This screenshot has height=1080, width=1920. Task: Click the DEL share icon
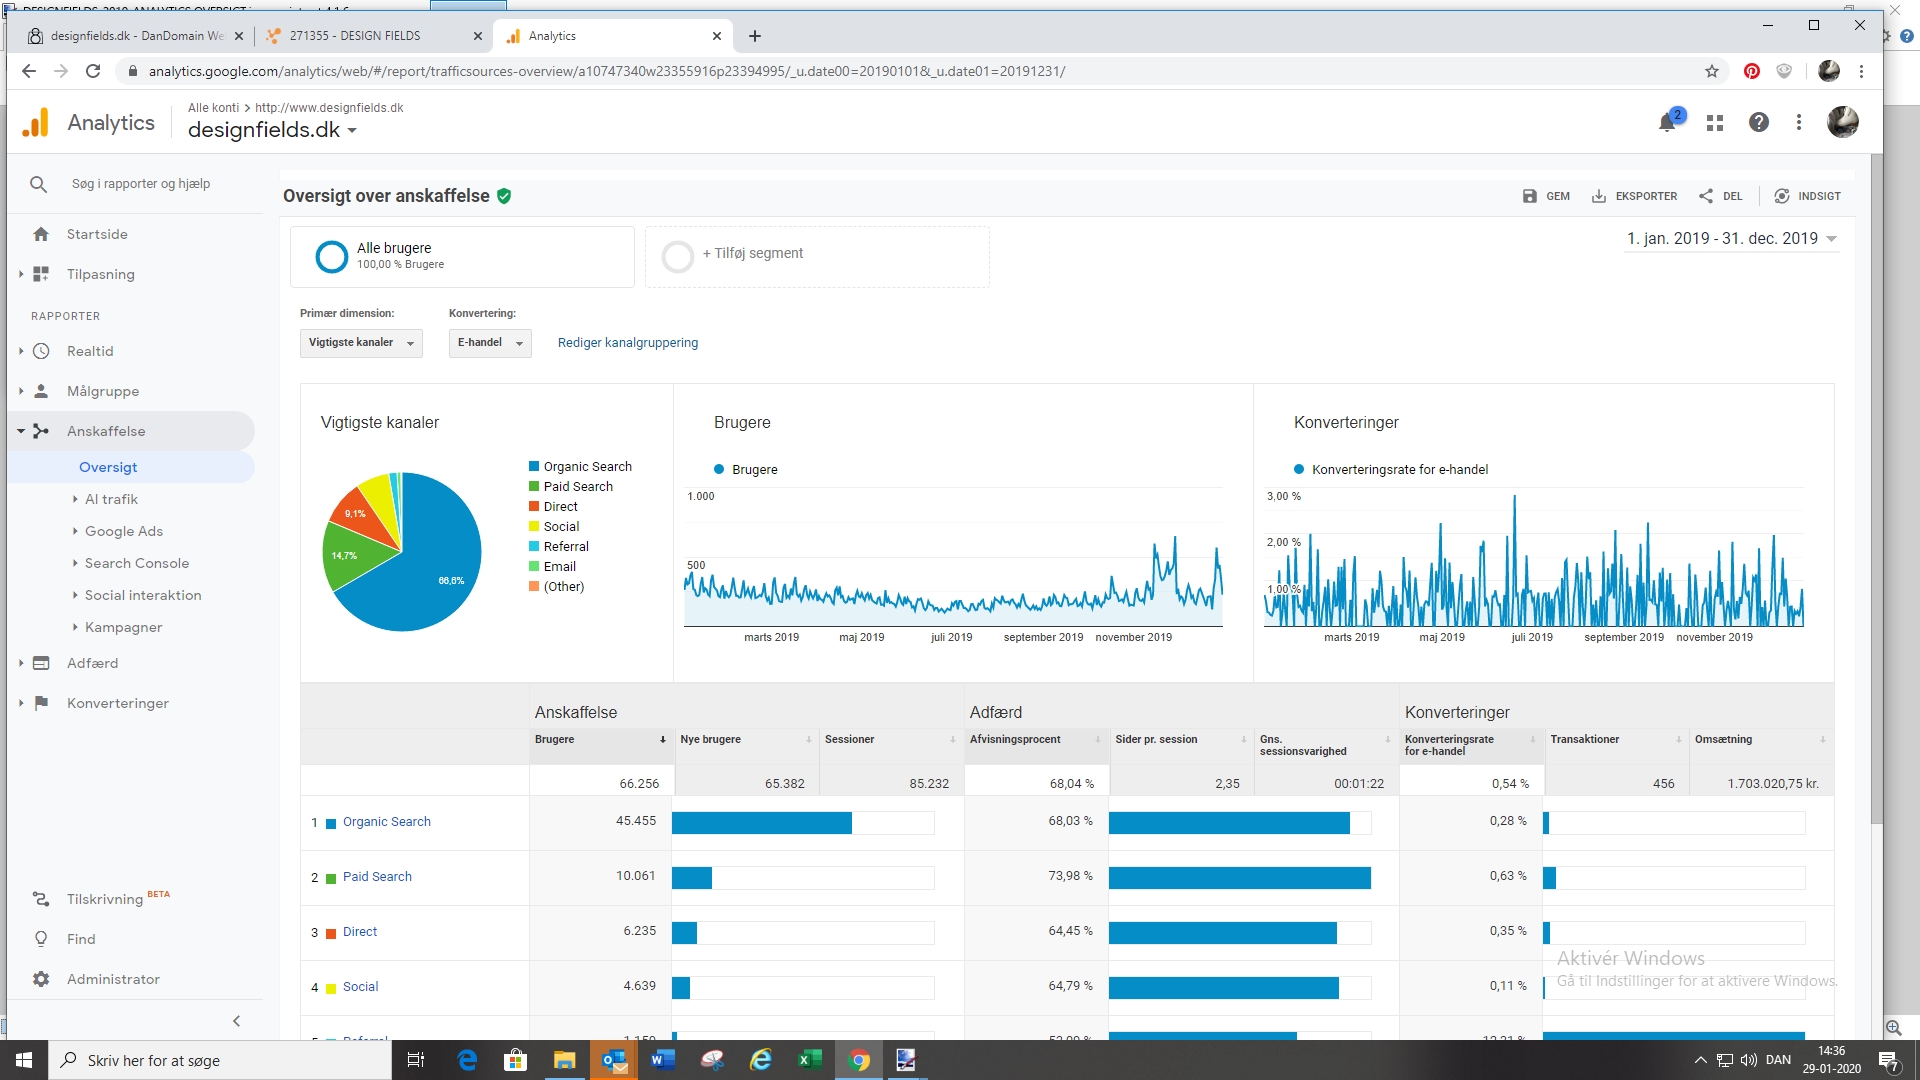point(1706,196)
